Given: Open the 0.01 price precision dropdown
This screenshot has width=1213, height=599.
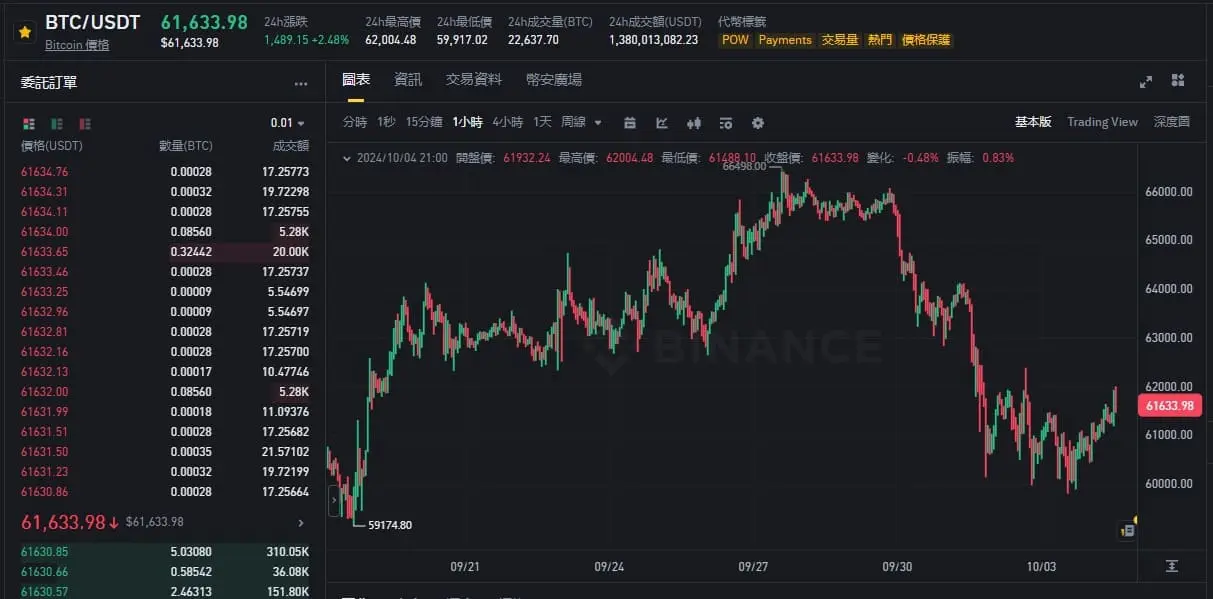Looking at the screenshot, I should pyautogui.click(x=288, y=123).
